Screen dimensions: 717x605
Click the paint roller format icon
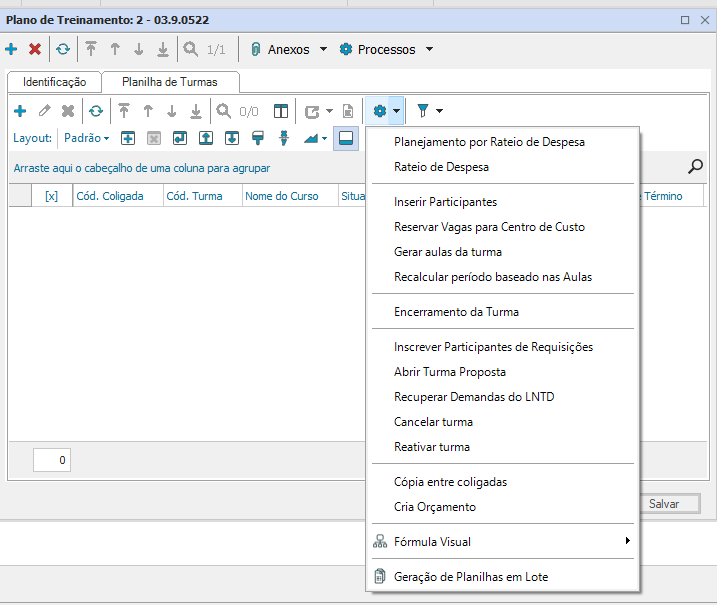click(x=258, y=138)
